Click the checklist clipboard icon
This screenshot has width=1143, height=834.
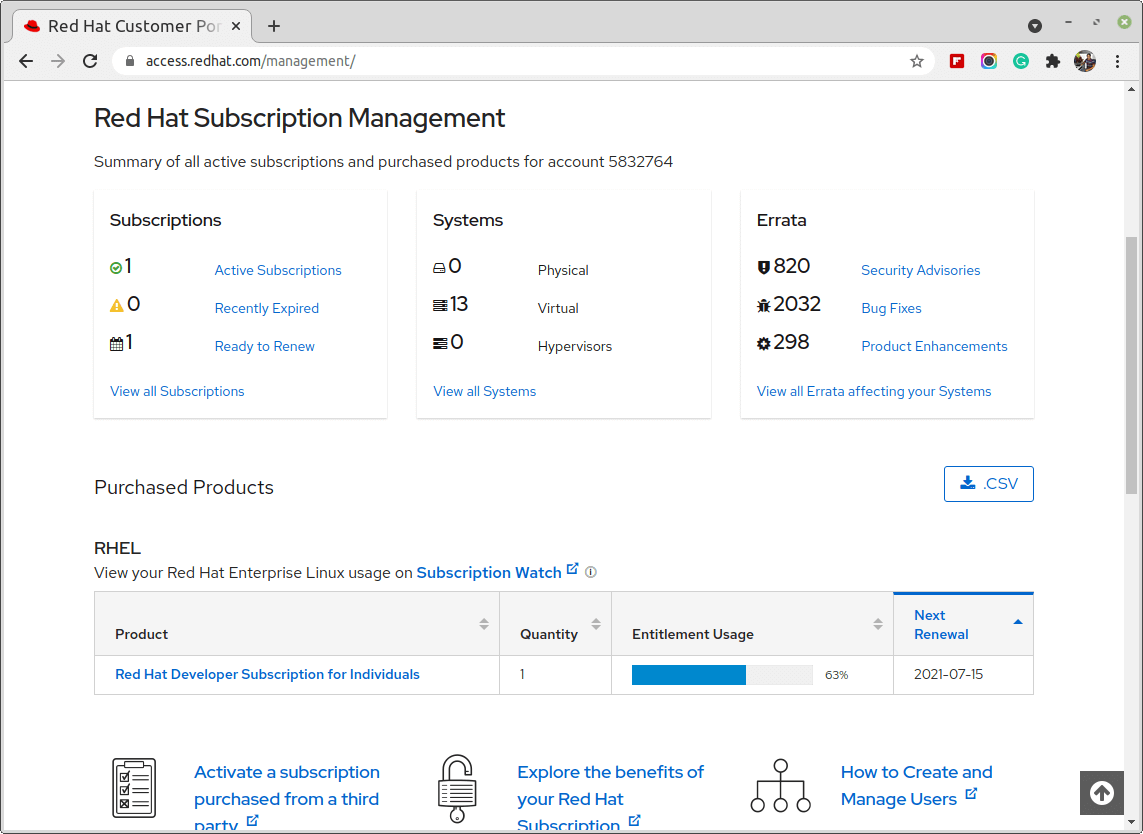134,788
